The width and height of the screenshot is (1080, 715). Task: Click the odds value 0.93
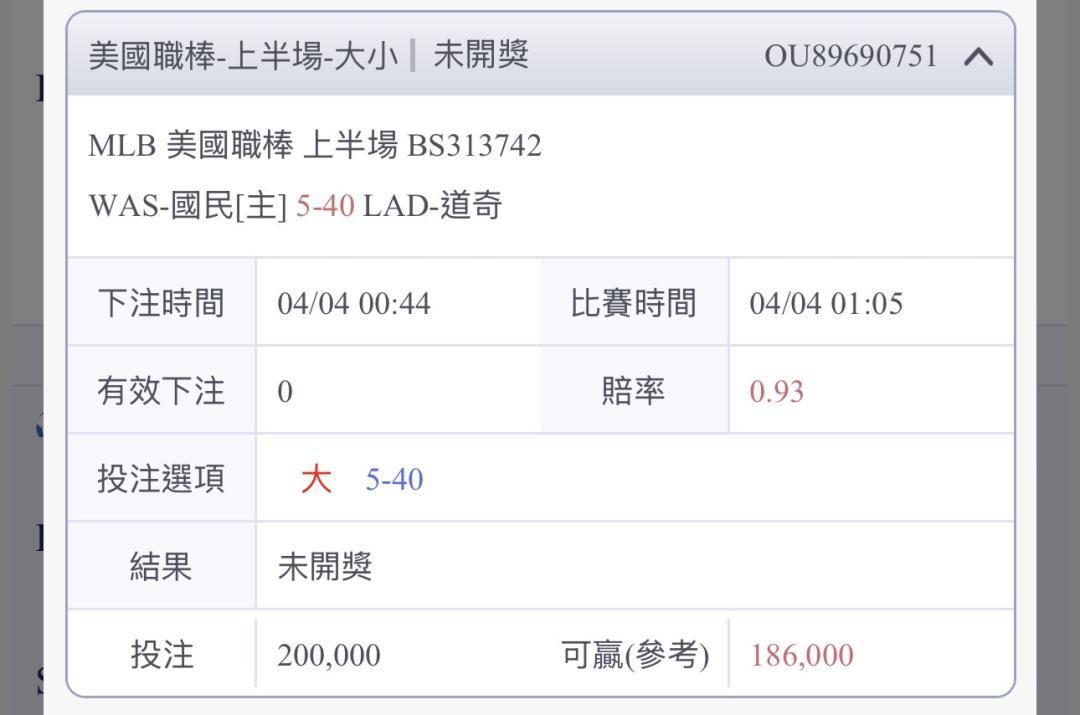click(x=777, y=392)
